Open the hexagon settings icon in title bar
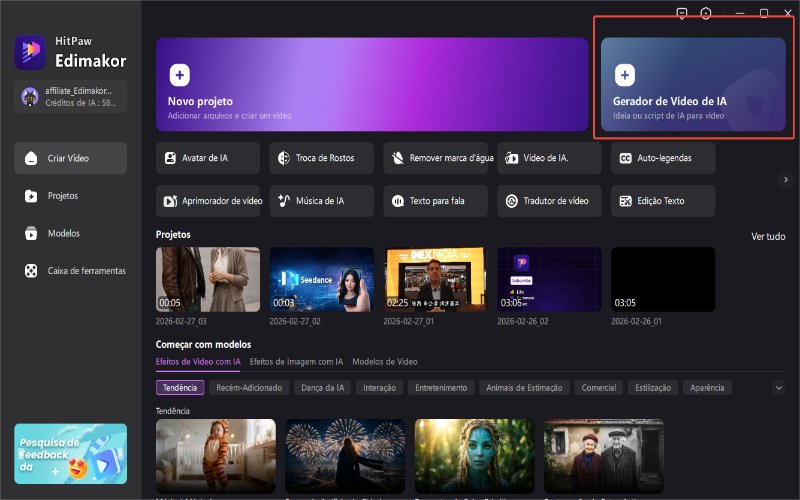 pos(706,13)
